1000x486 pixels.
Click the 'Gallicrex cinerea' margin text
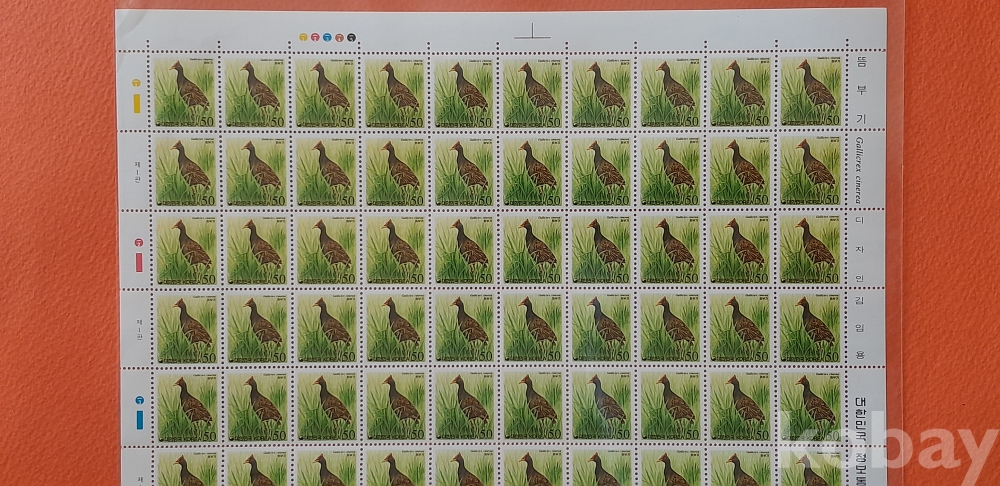tap(859, 170)
